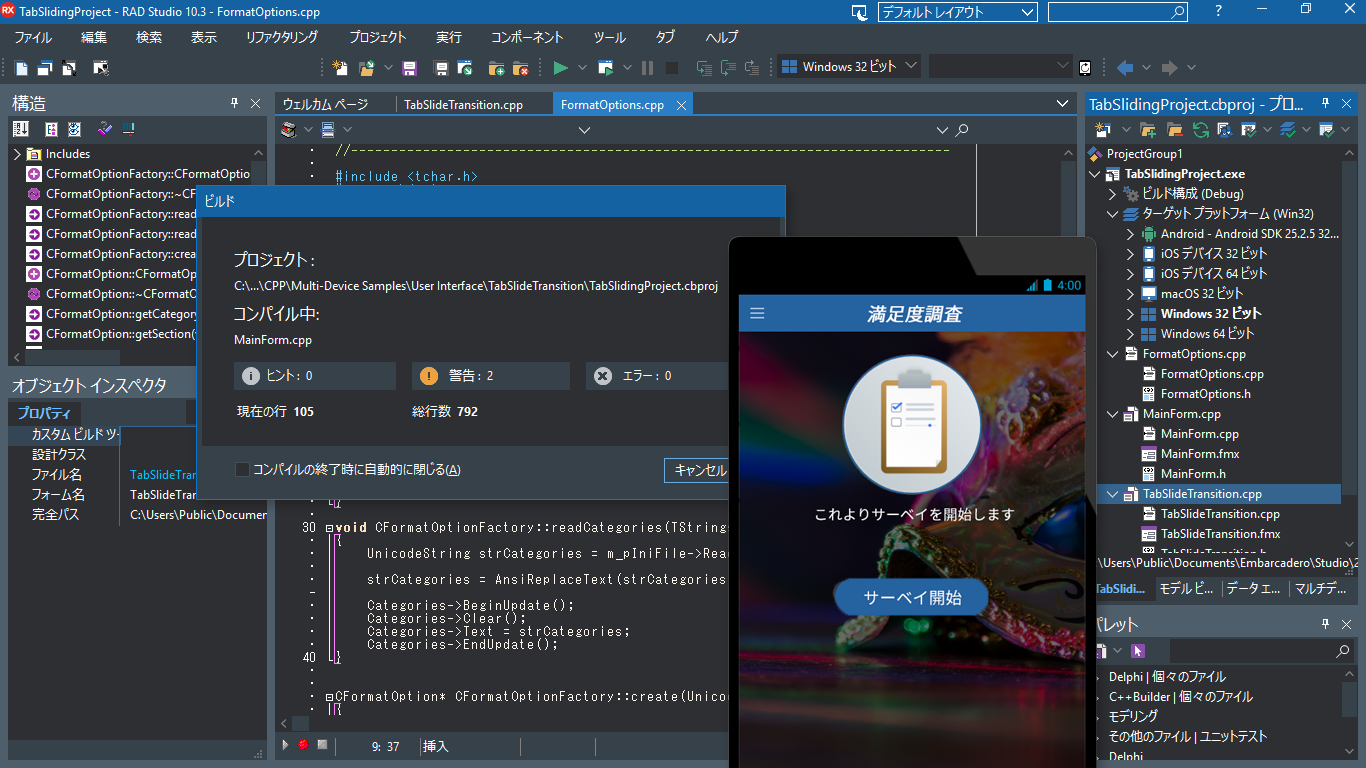Click the Save All toolbar icon
Screen dimensions: 1366x768
(x=441, y=68)
